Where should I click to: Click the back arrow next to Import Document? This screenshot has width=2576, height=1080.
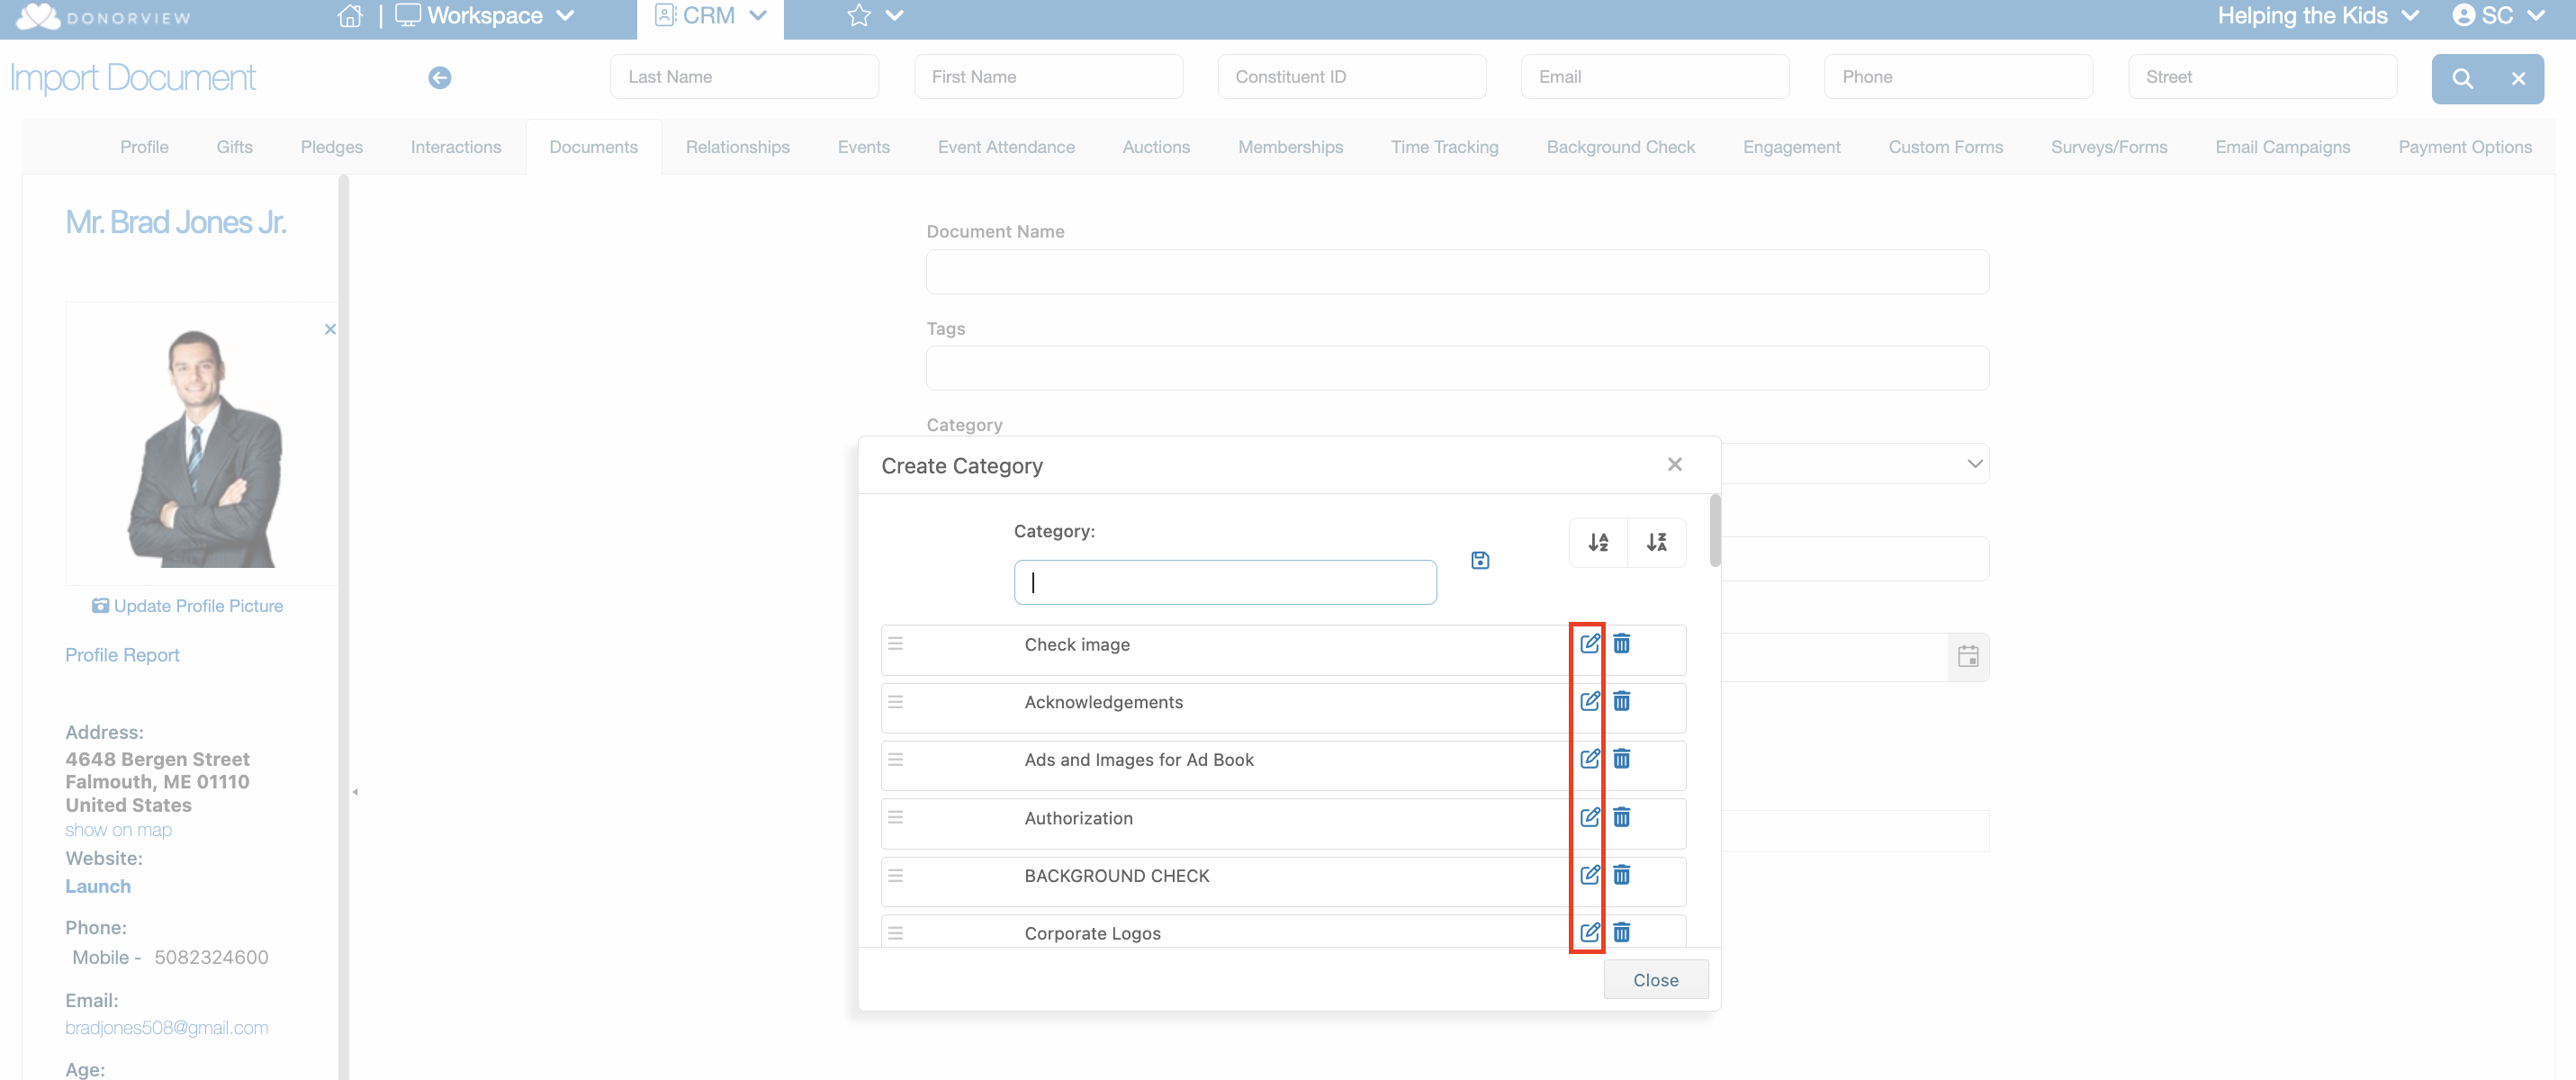pos(439,77)
